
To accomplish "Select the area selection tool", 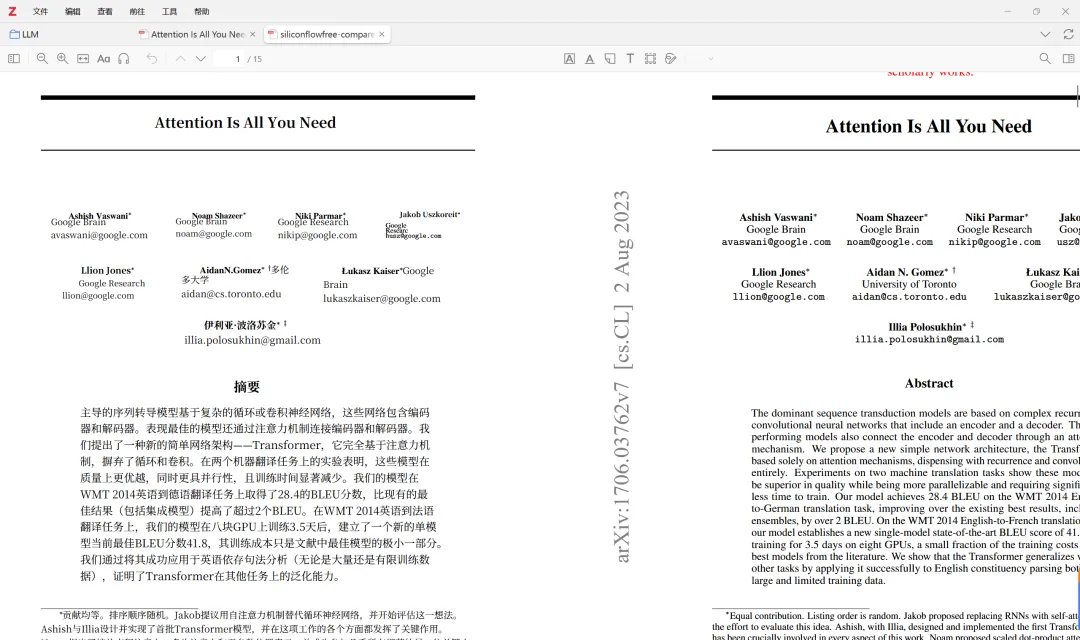I will (650, 59).
